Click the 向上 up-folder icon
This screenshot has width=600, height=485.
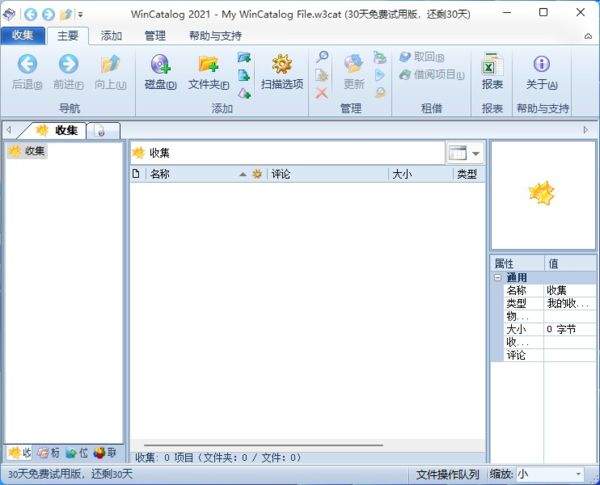point(110,64)
